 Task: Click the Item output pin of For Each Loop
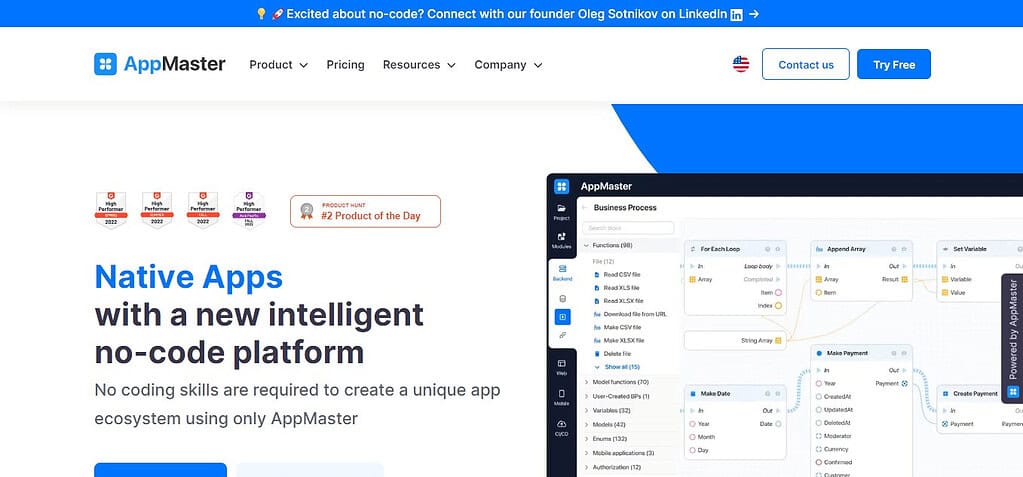[x=778, y=292]
